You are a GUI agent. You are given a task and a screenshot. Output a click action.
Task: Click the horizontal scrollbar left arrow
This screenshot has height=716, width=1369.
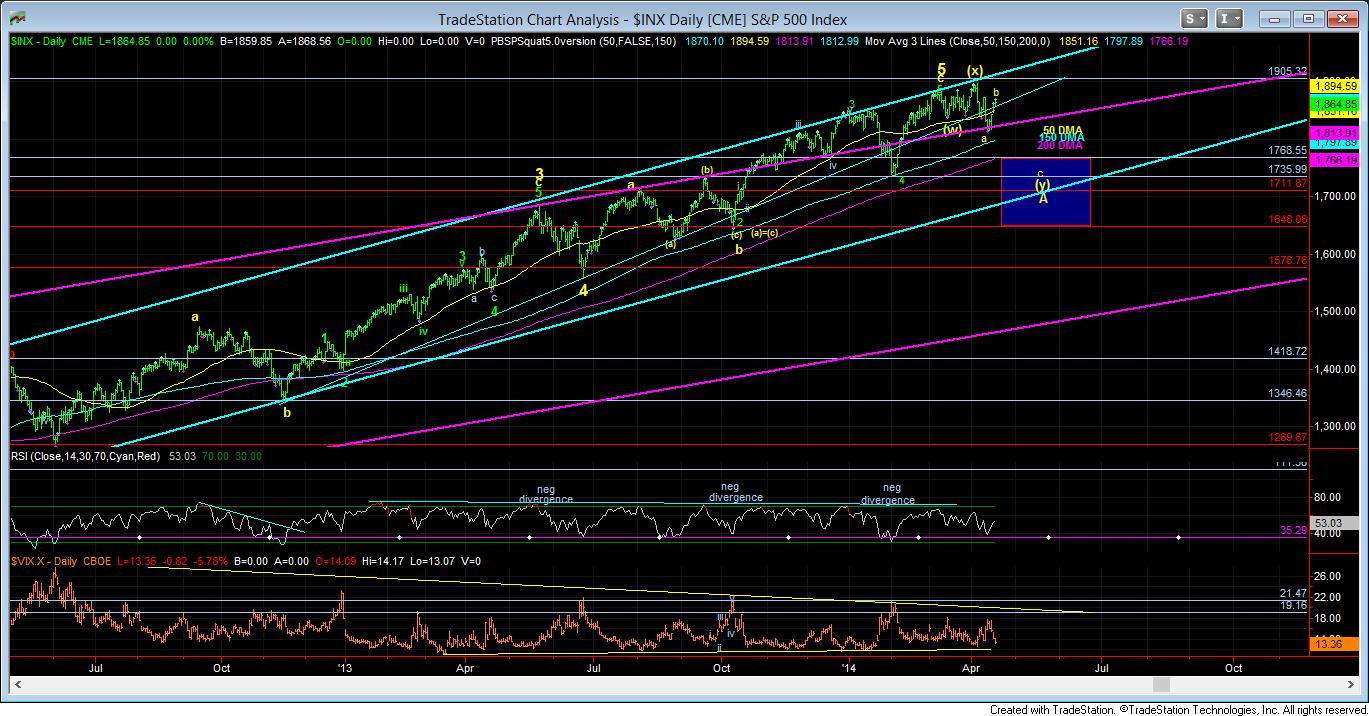coord(16,685)
